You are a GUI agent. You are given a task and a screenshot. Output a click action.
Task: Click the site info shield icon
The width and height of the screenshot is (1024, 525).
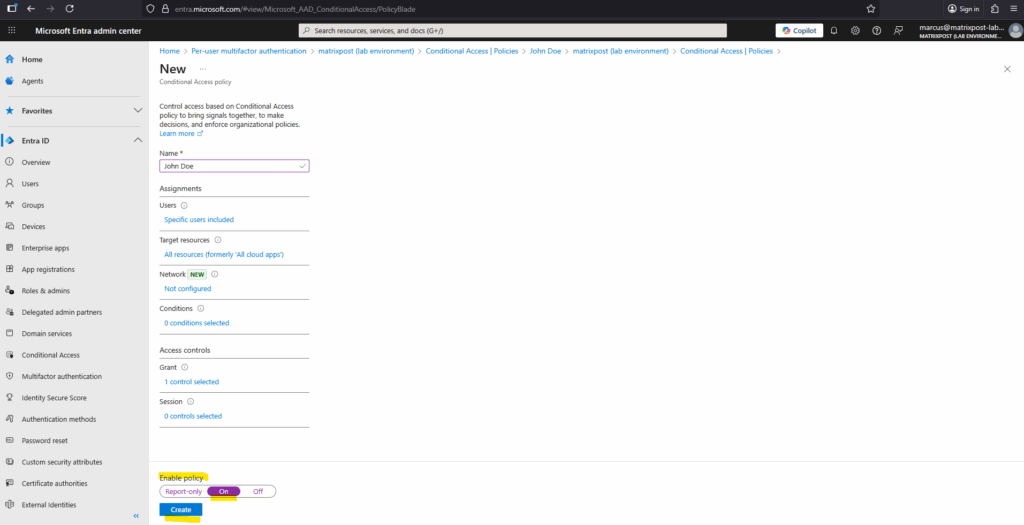point(150,9)
